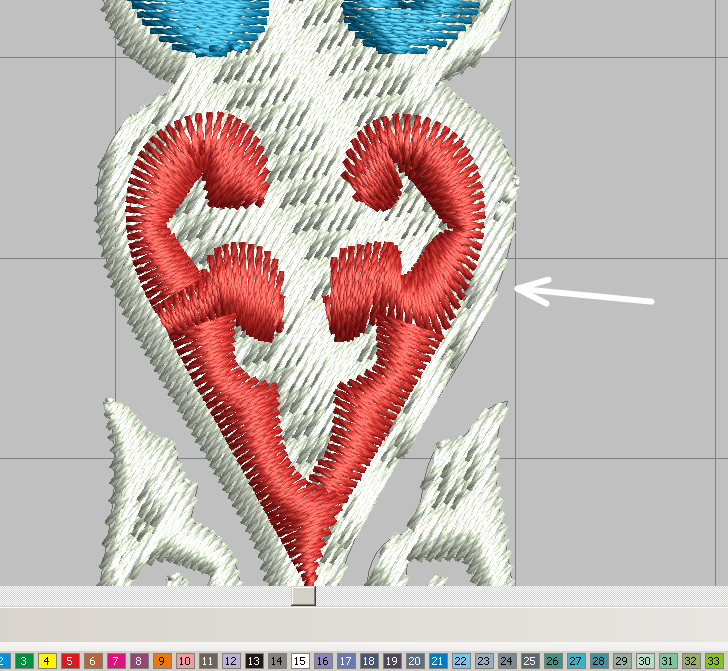Image resolution: width=728 pixels, height=671 pixels.
Task: Pick mint green swatch number 31
Action: (x=668, y=661)
